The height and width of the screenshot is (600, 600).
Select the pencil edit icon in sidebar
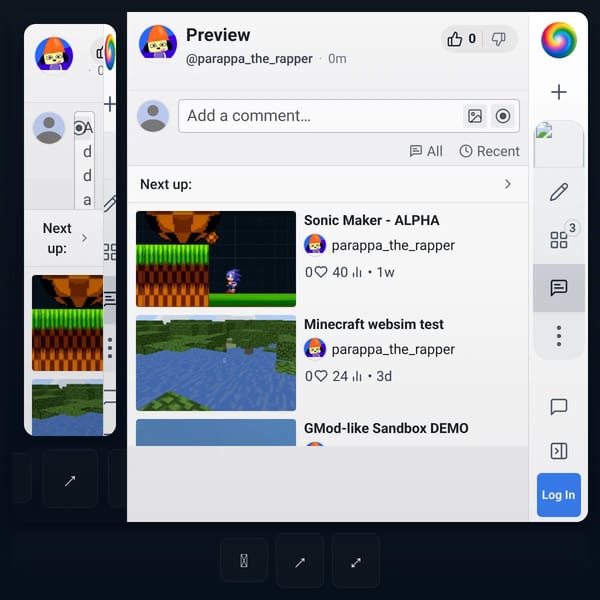tap(559, 192)
